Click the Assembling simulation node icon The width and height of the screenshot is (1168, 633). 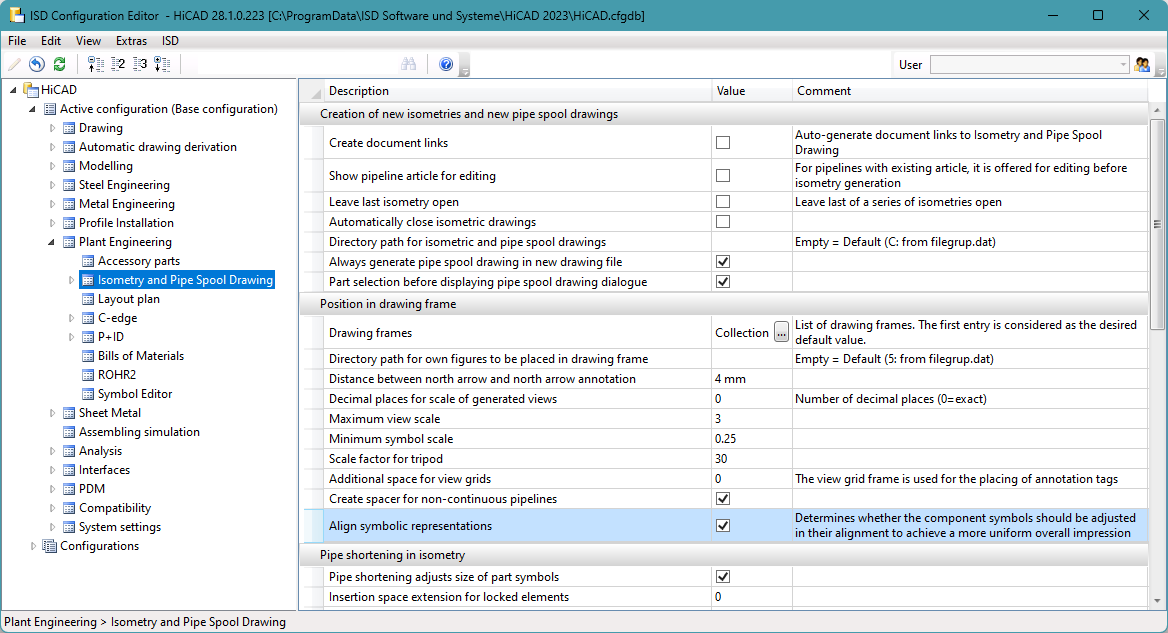point(69,432)
